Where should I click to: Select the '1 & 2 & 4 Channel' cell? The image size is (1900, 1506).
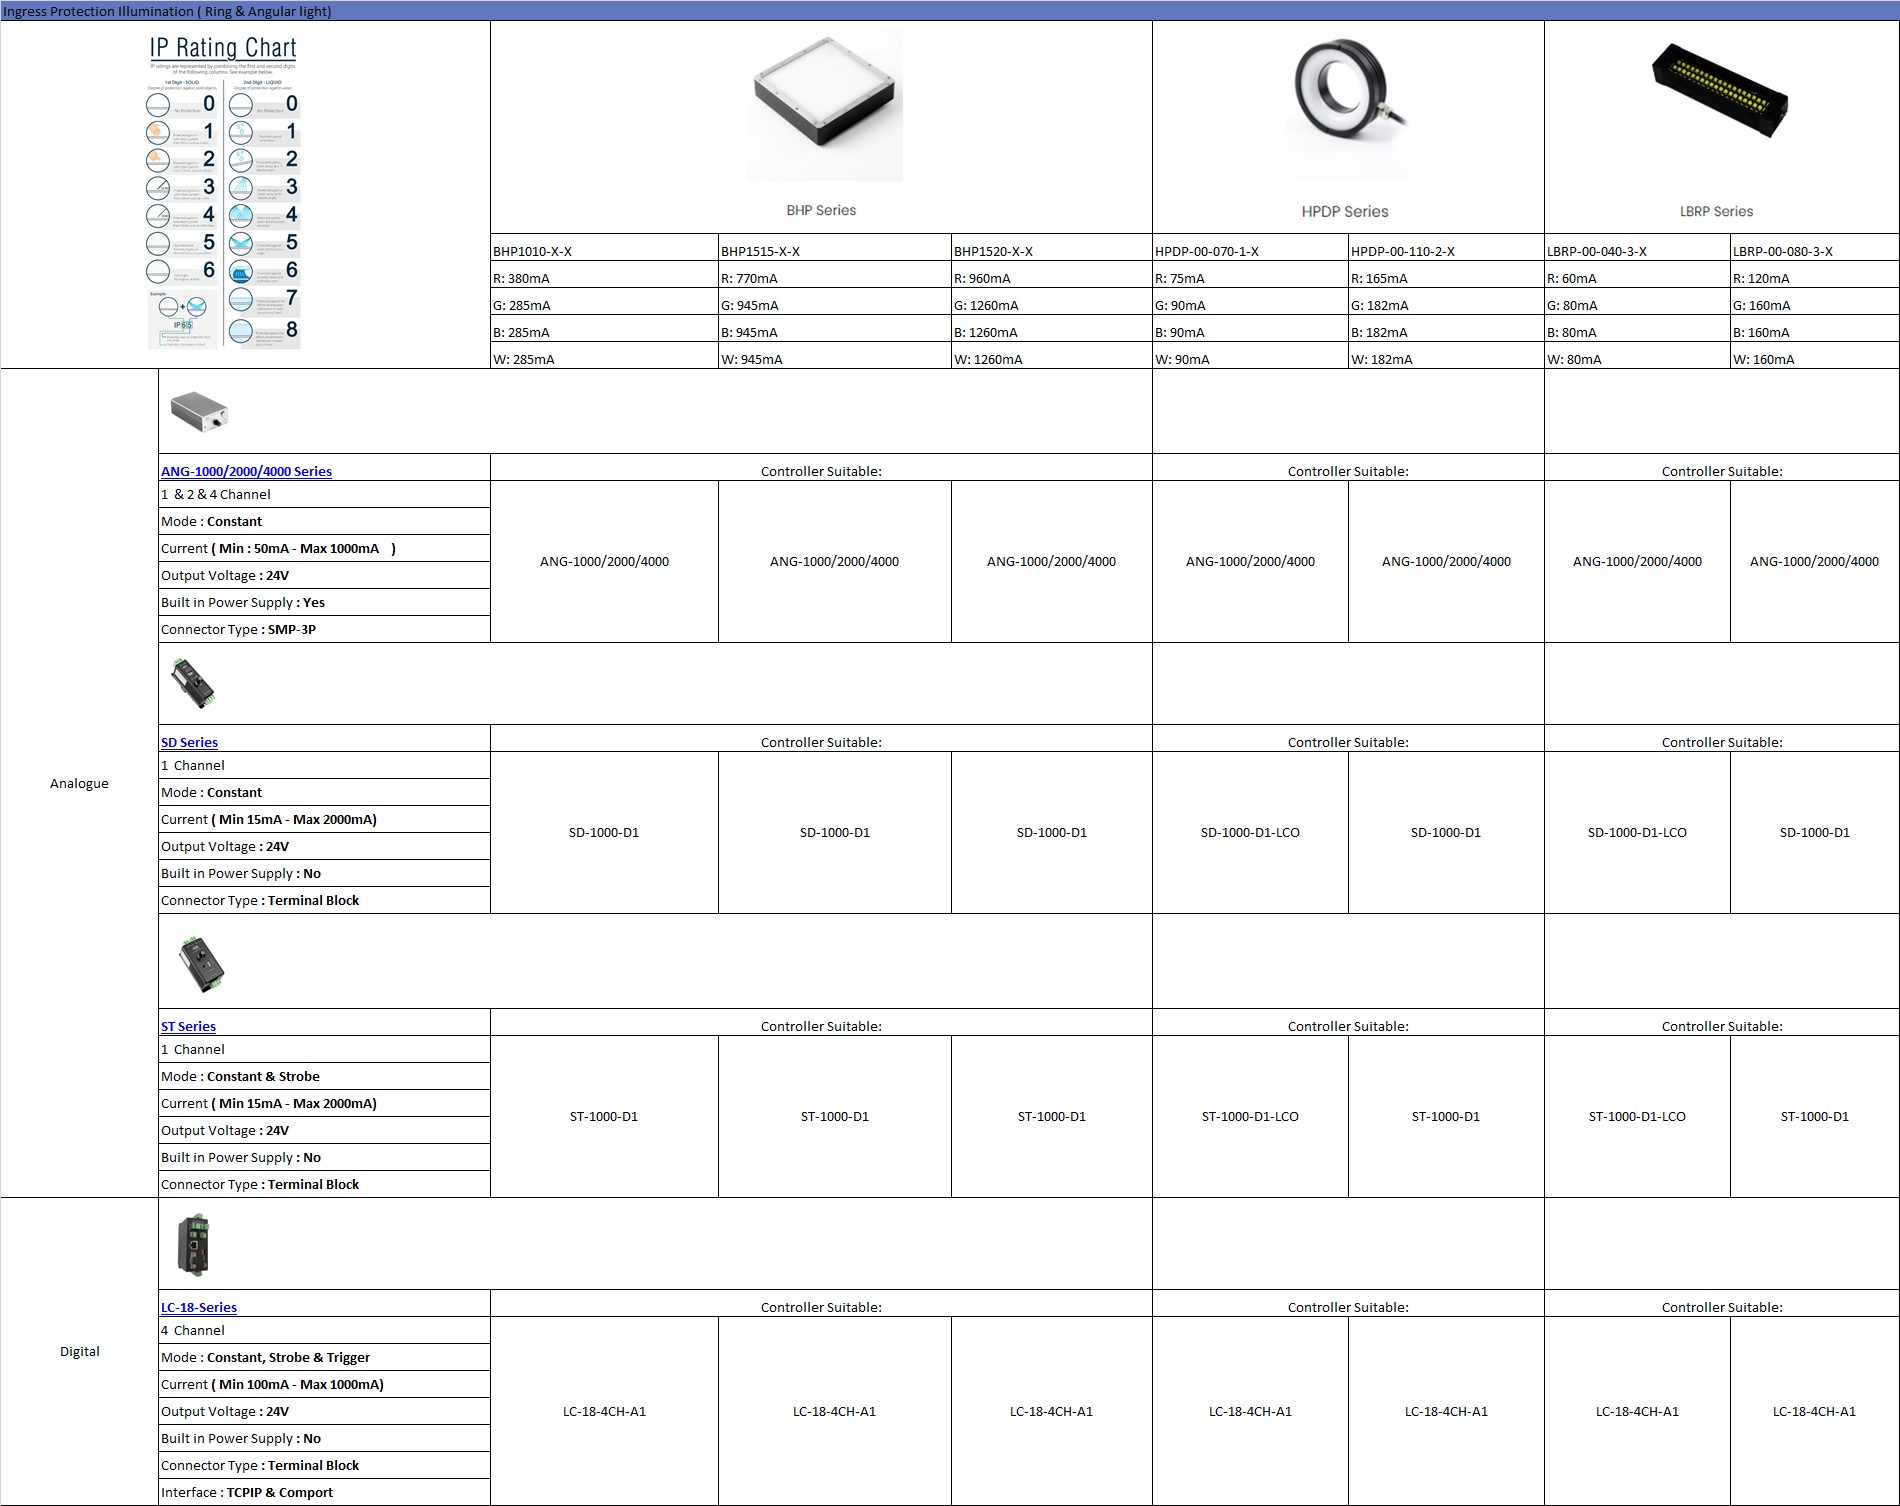(x=324, y=494)
